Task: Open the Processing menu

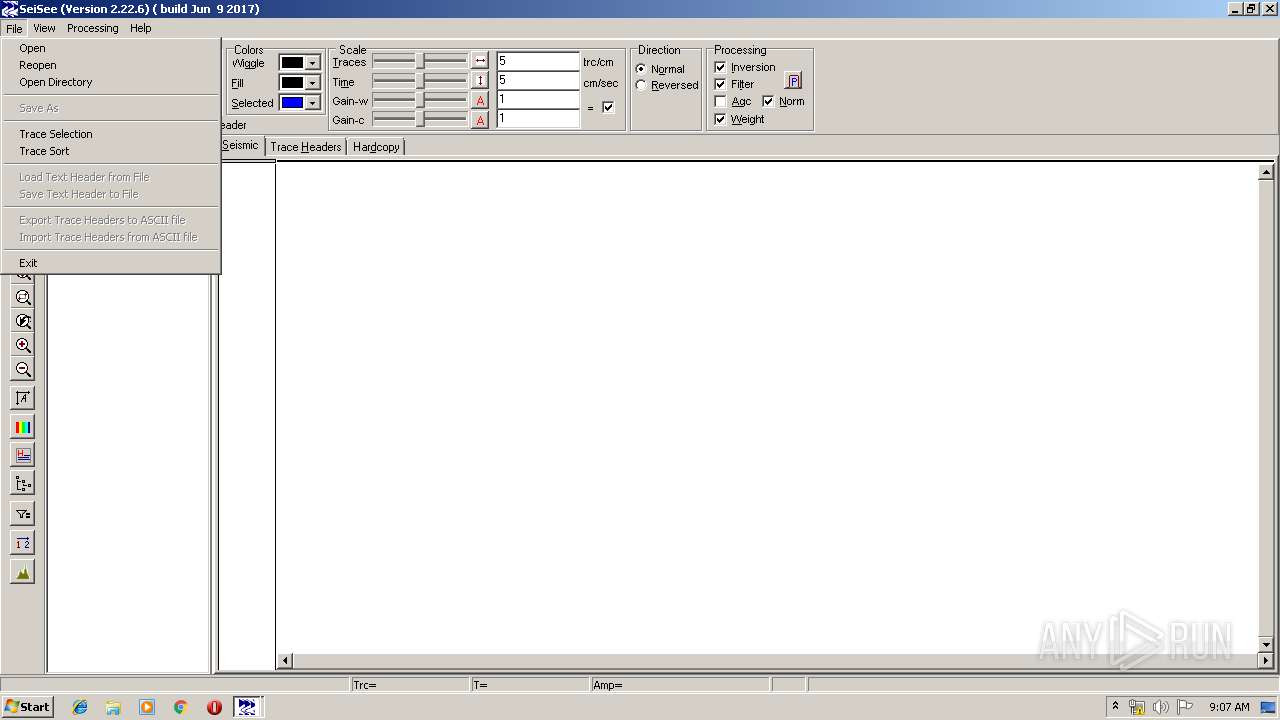Action: (x=93, y=28)
